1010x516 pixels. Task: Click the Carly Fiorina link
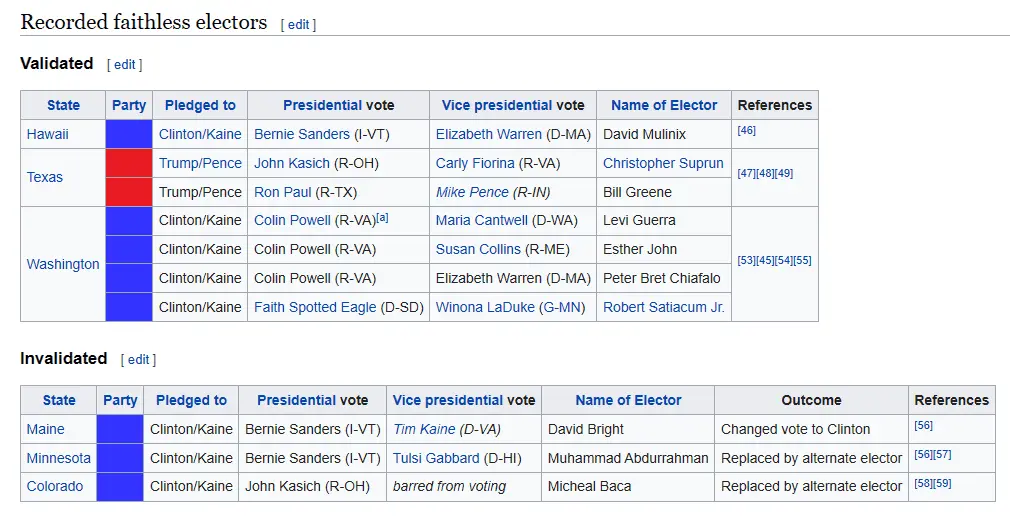[475, 163]
